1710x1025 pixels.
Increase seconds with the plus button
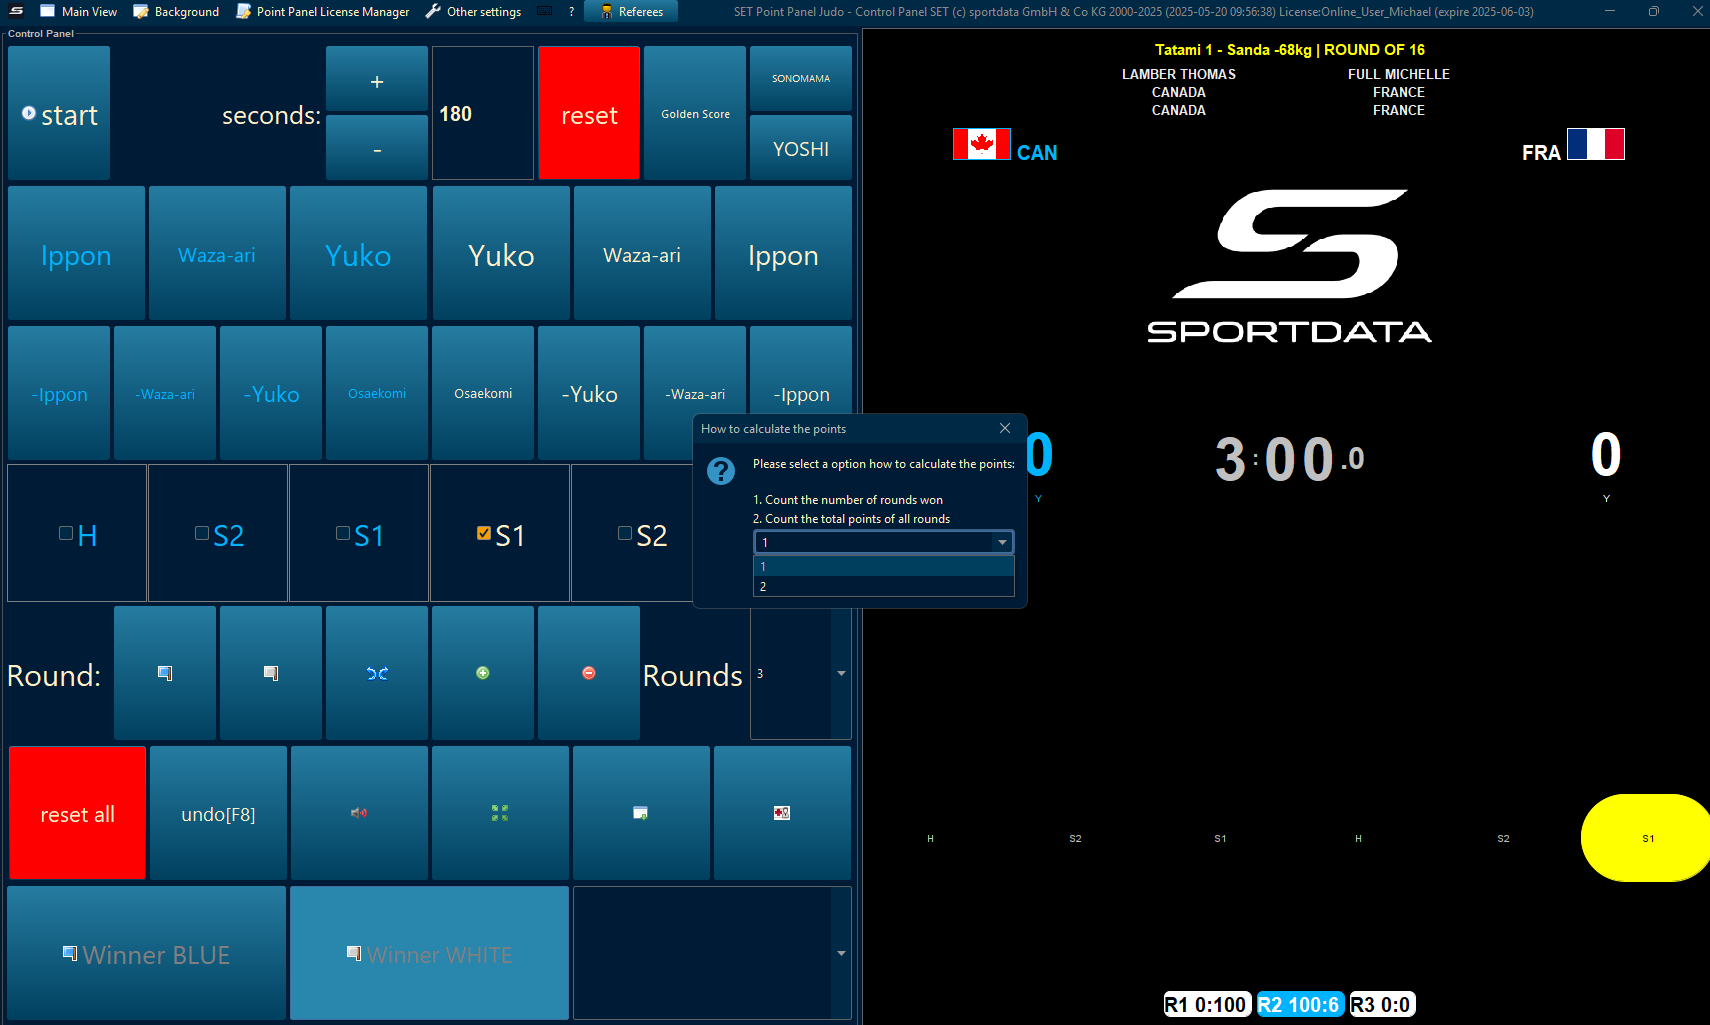377,79
